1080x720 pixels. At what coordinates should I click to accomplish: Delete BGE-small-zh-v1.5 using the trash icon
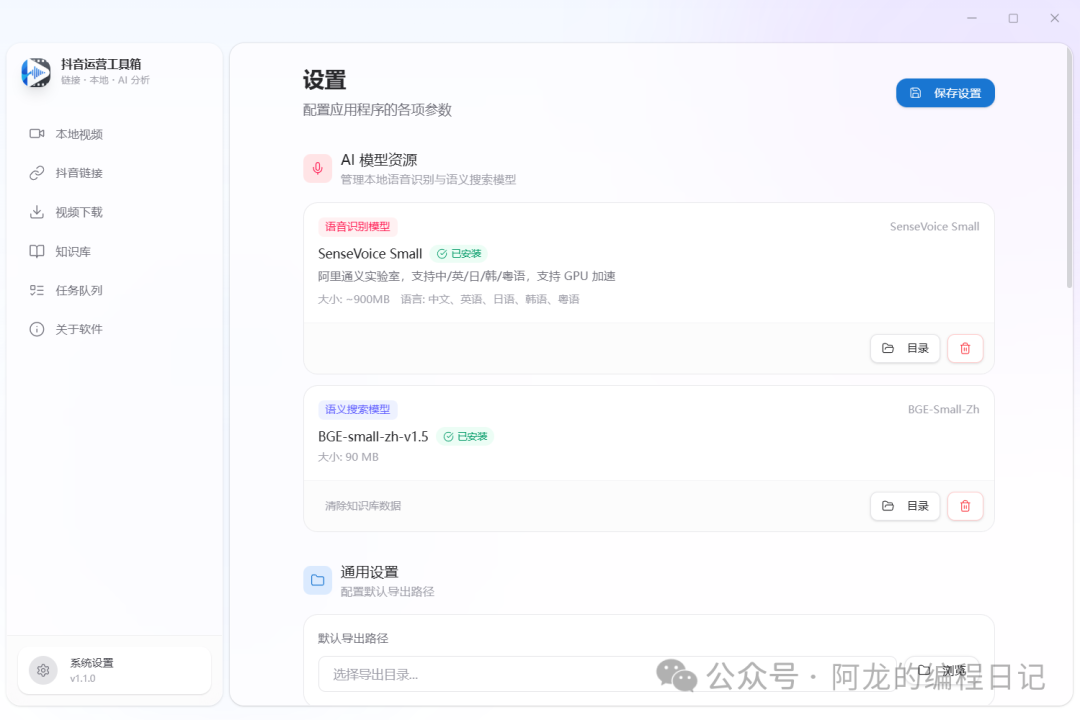pos(964,506)
